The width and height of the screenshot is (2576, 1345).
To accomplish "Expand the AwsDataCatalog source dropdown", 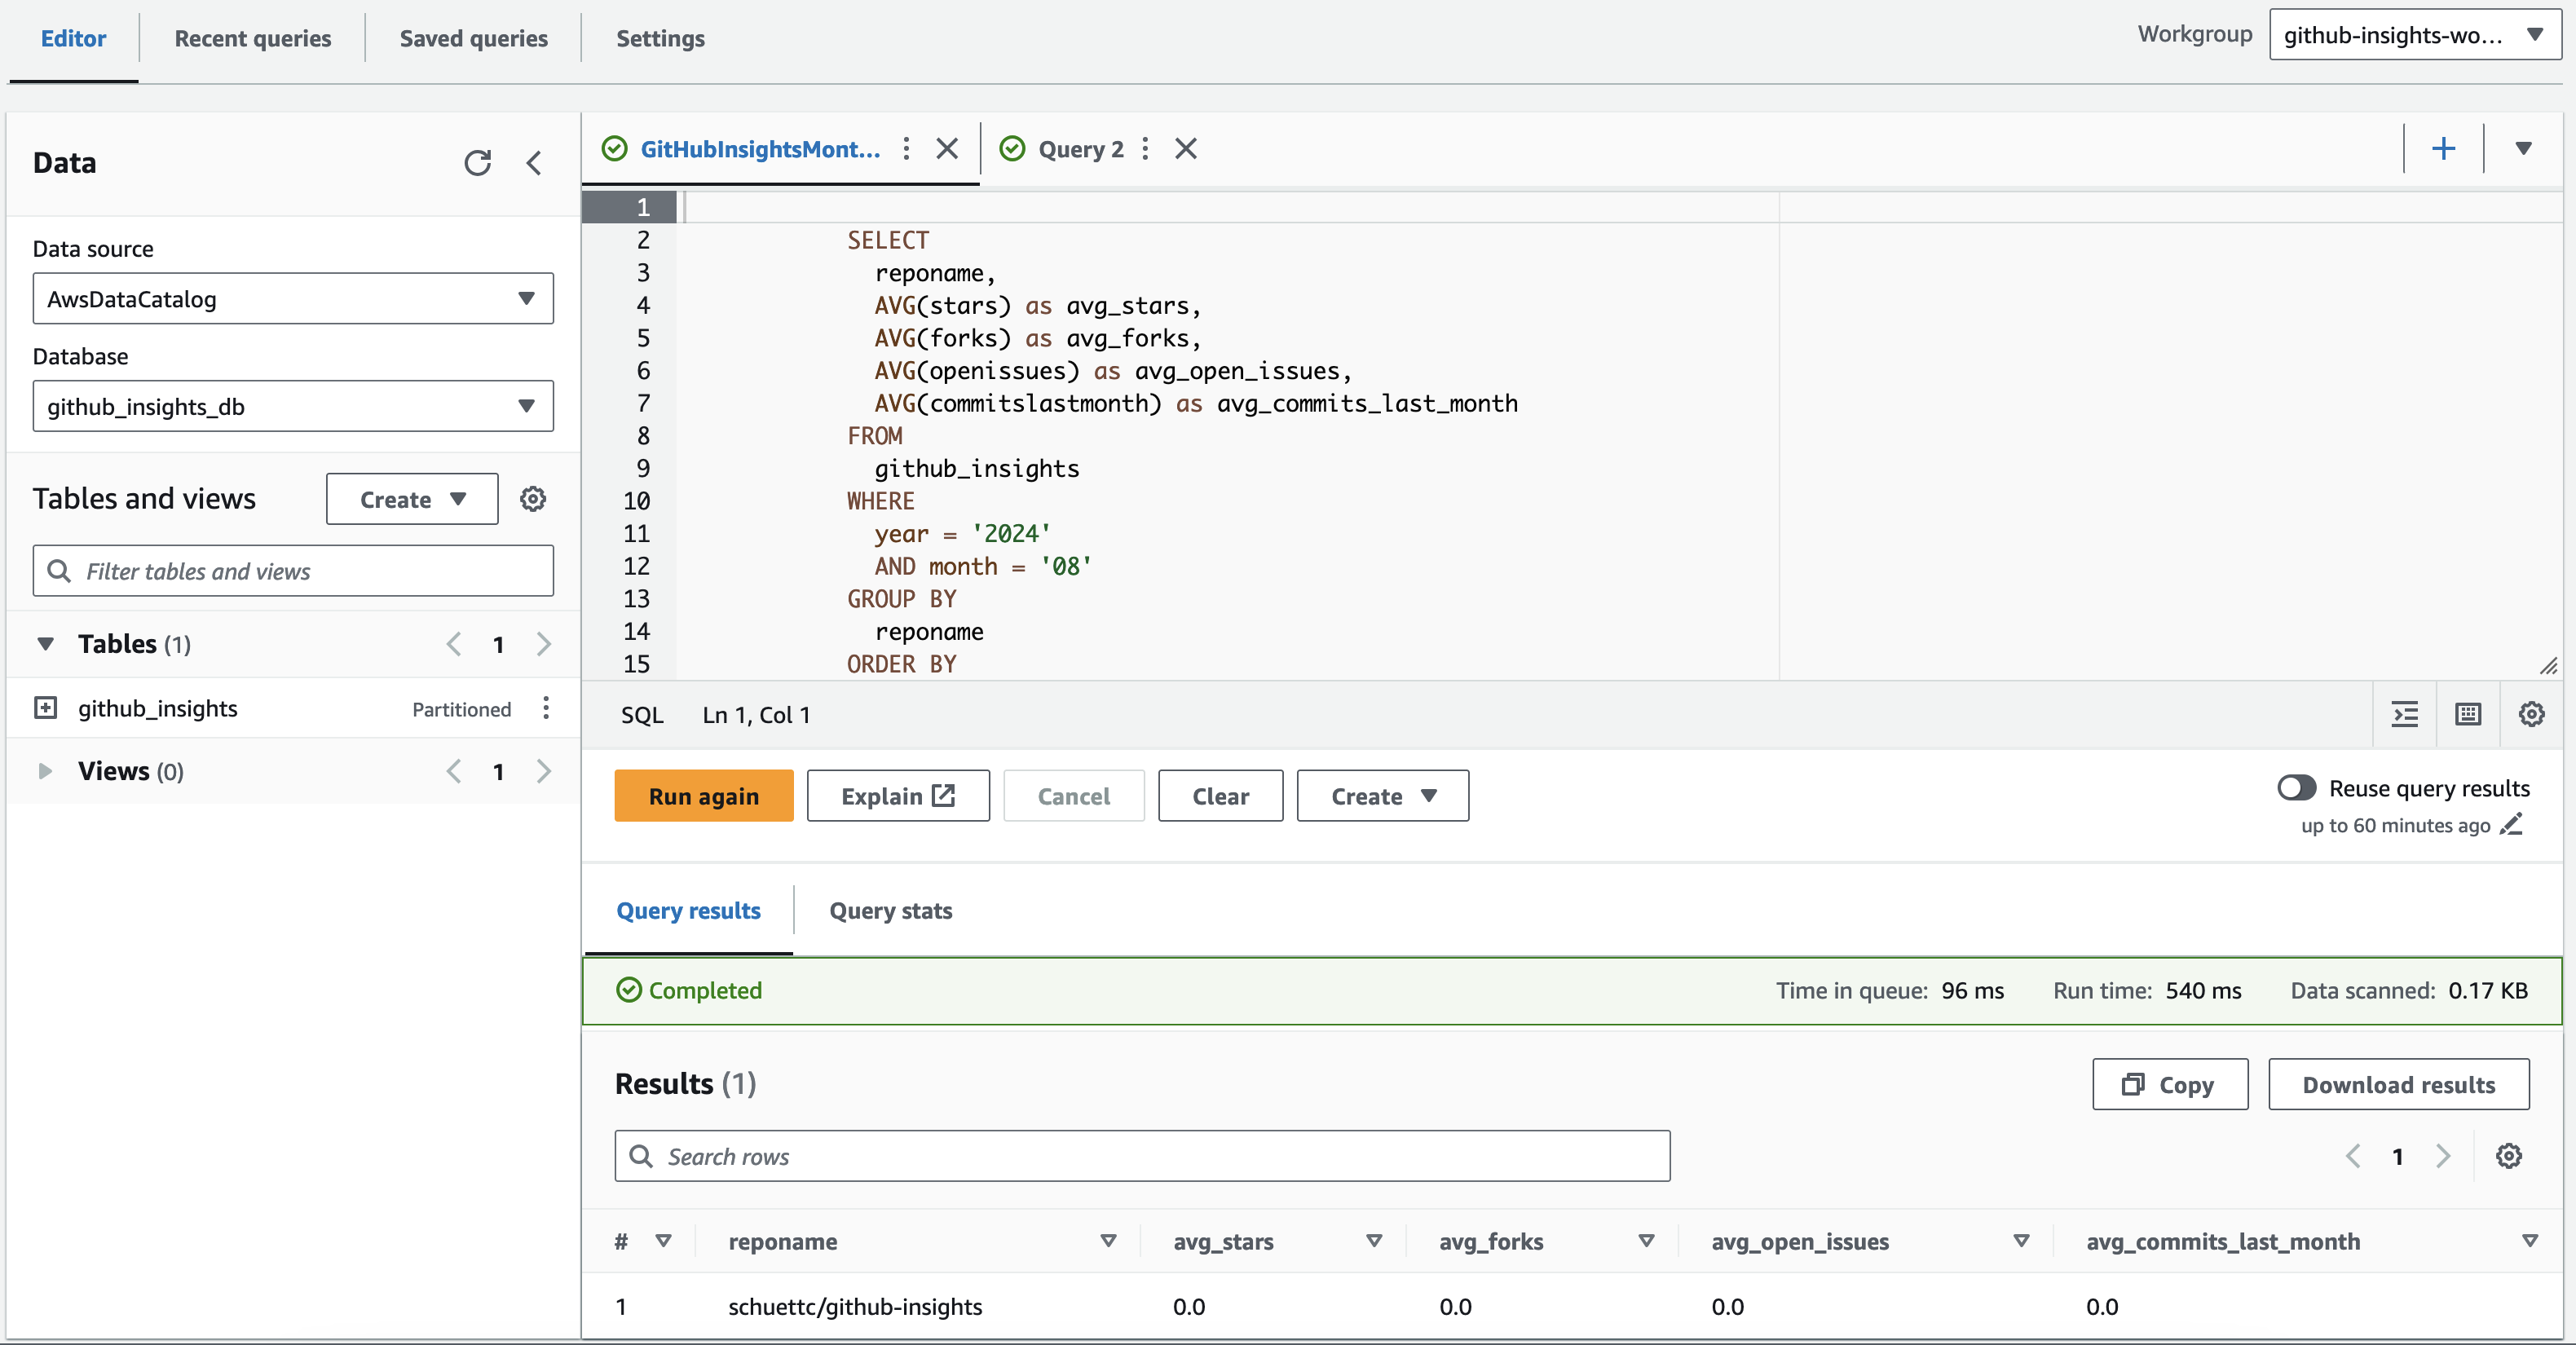I will click(528, 298).
